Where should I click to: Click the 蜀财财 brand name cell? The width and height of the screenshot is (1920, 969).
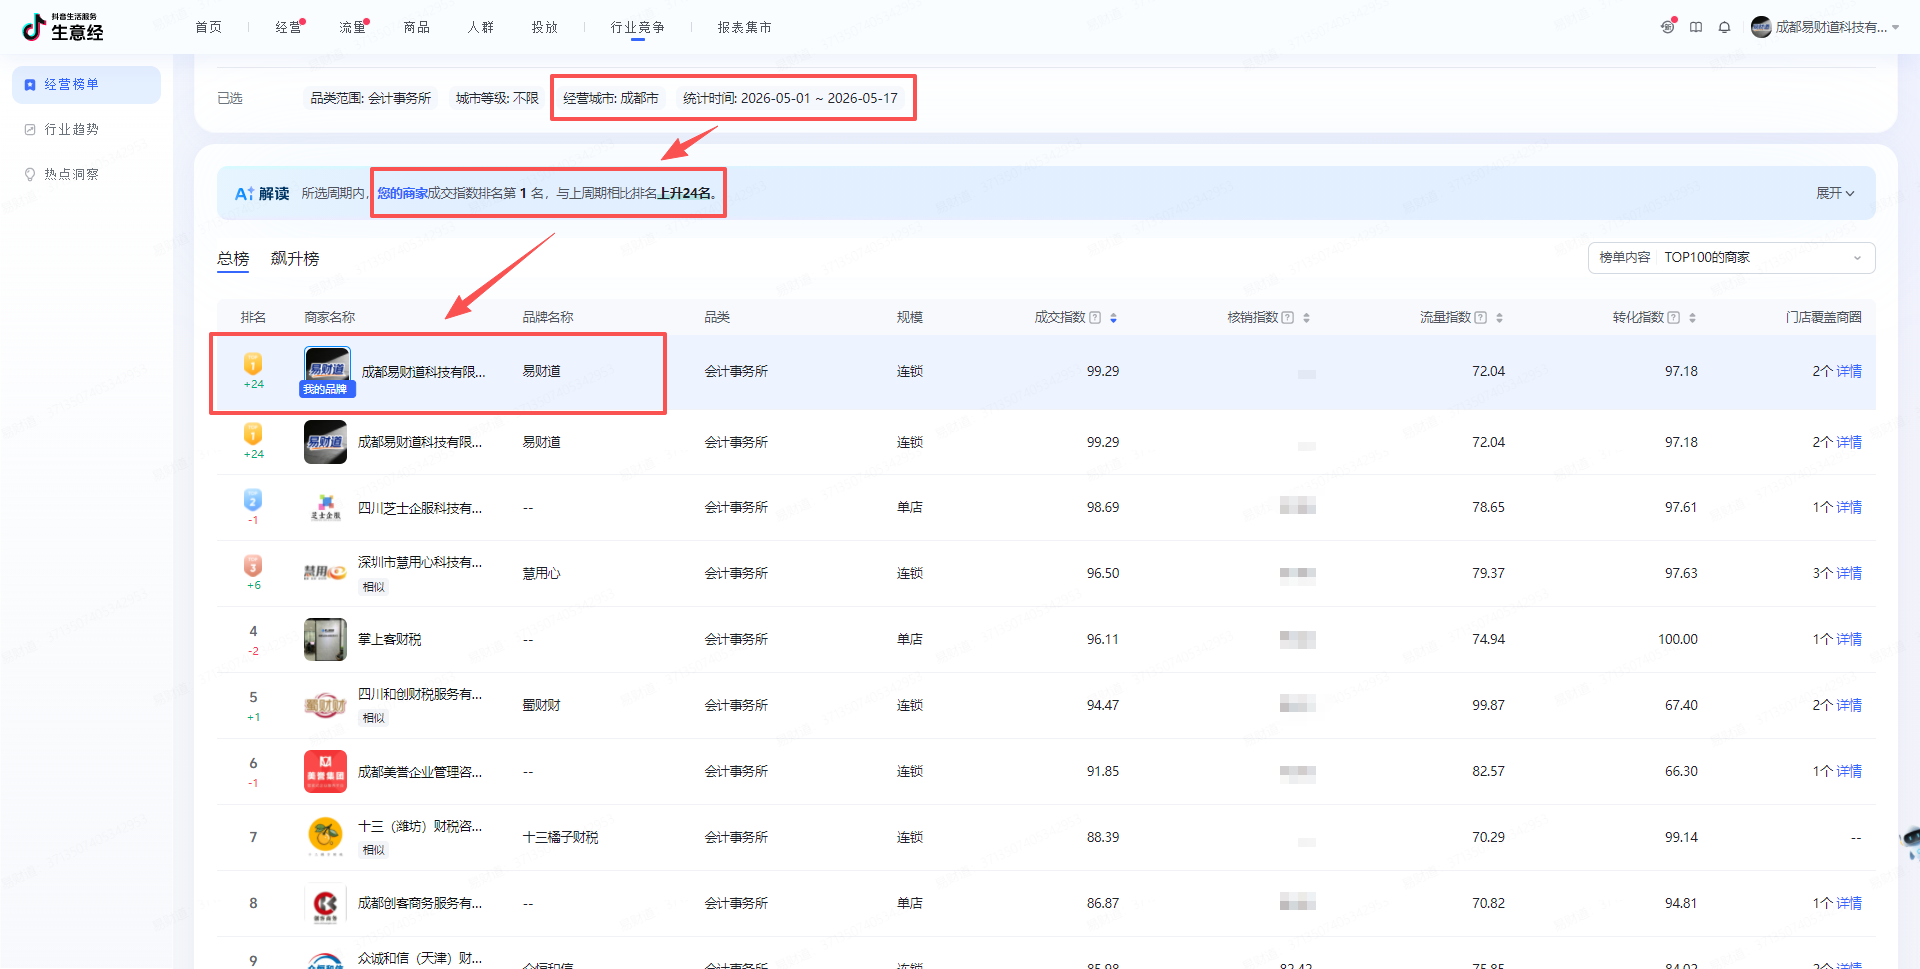pos(541,706)
